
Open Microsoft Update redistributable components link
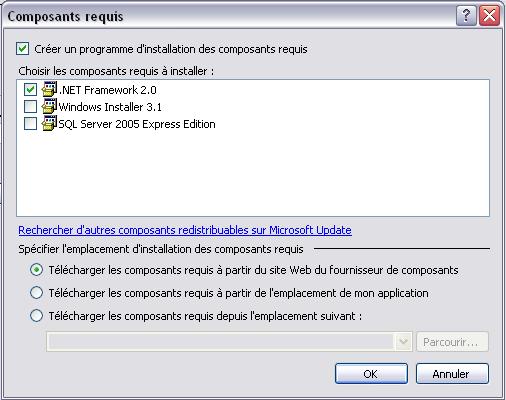[x=185, y=230]
